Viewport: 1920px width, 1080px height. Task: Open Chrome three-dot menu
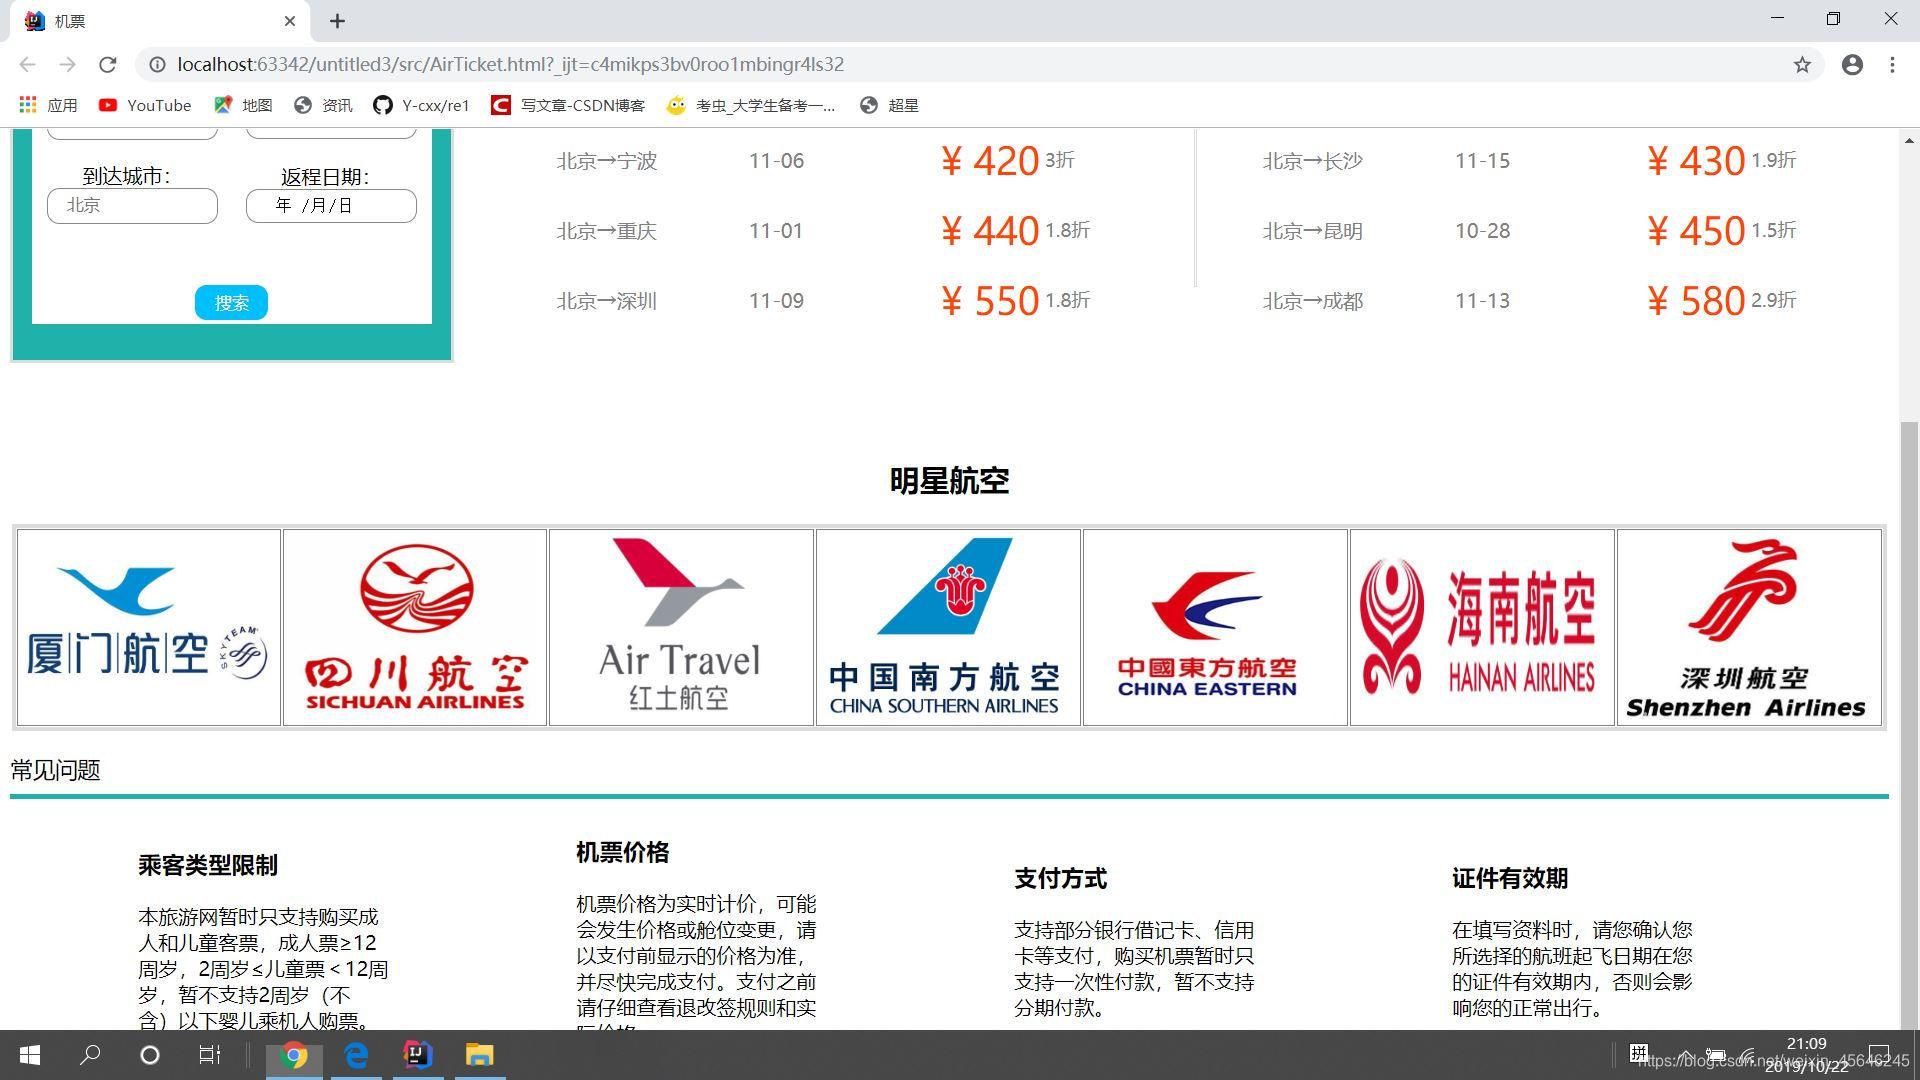[x=1892, y=64]
